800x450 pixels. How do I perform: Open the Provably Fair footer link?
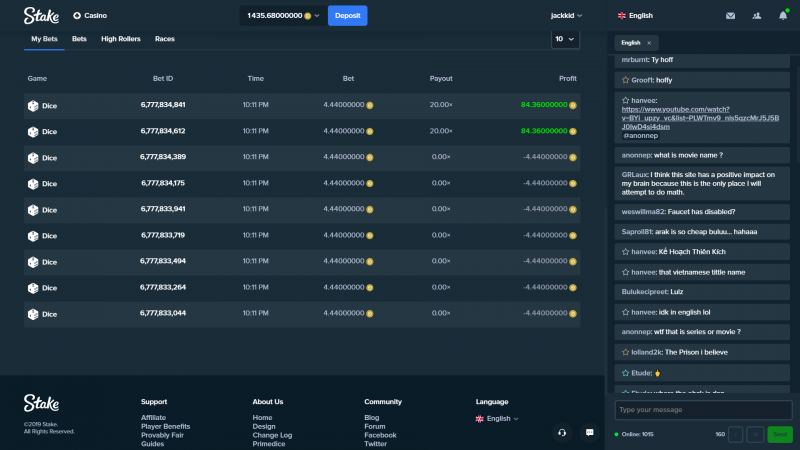click(x=162, y=435)
